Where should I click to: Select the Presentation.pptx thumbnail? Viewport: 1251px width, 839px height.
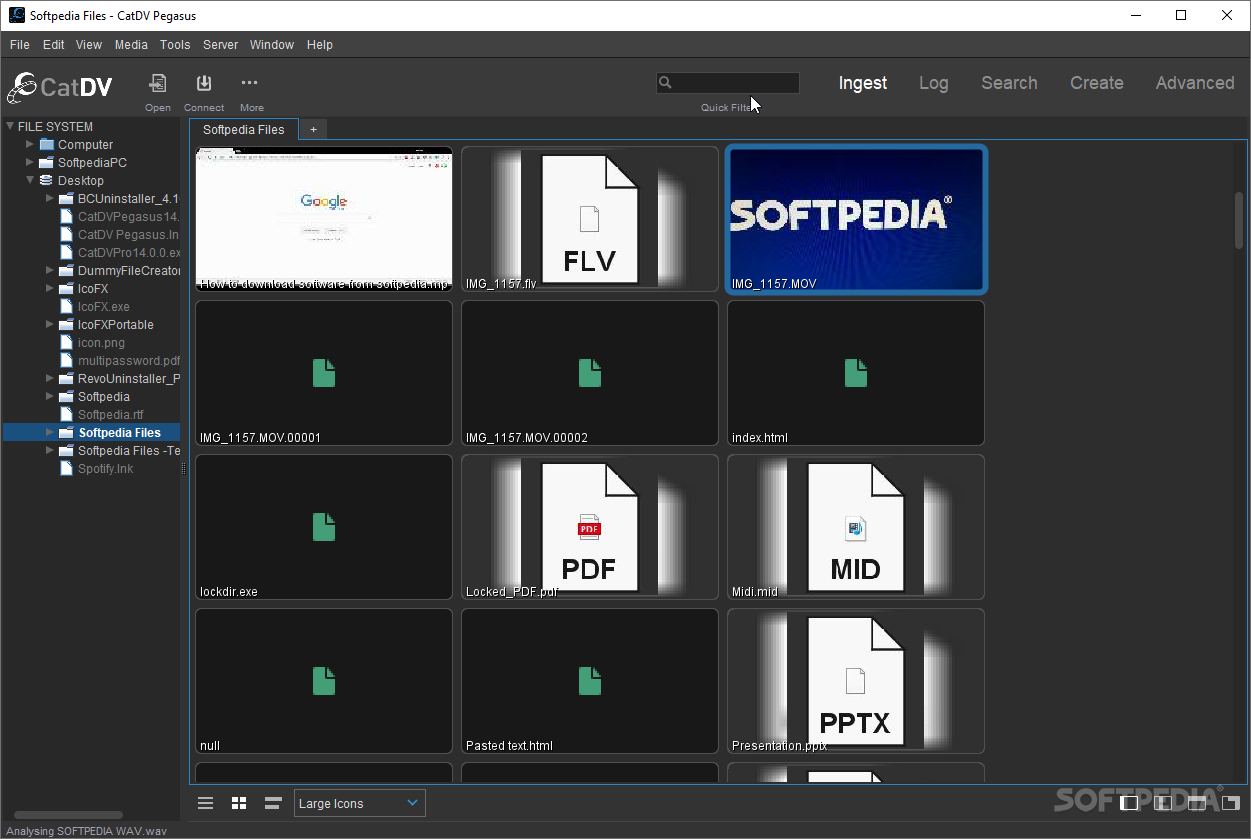point(856,681)
